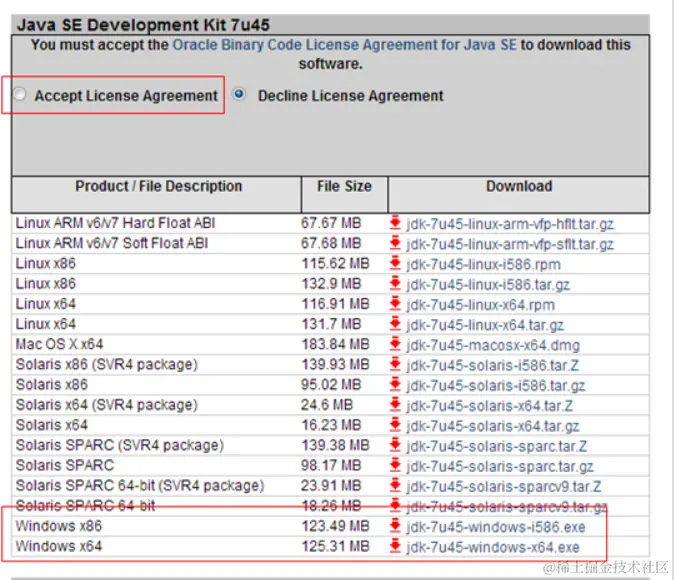Click download arrow icon for jdk-7u45-solaris-x64.tar.gz

pos(395,425)
